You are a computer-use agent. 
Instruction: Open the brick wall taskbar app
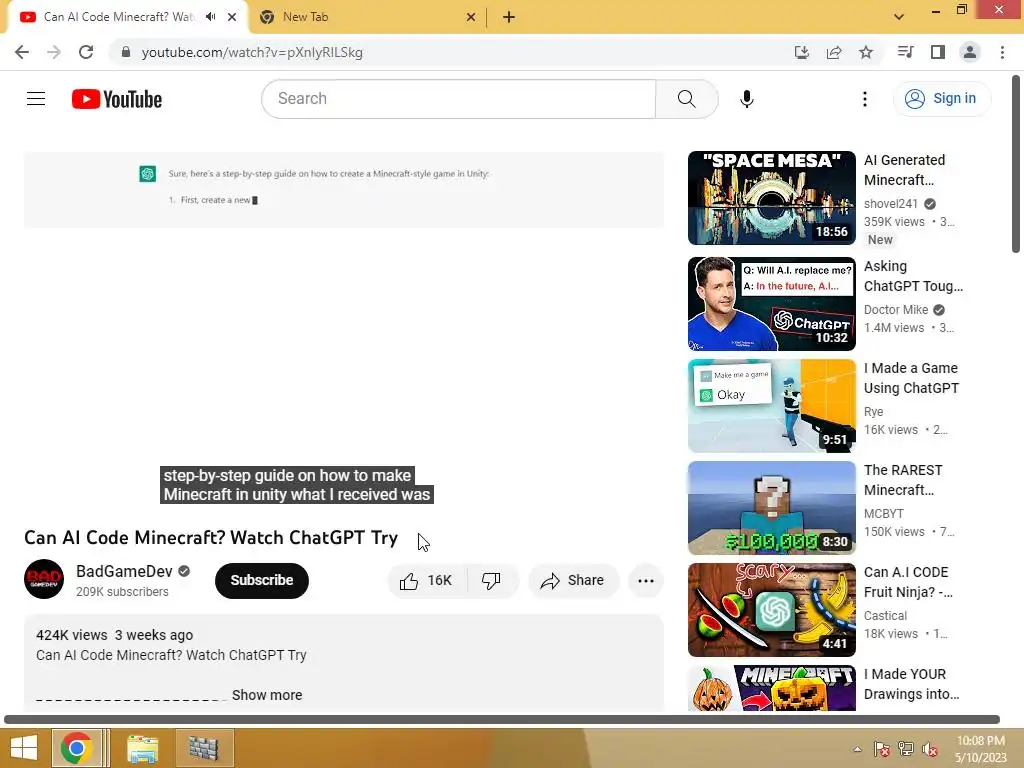click(x=204, y=748)
